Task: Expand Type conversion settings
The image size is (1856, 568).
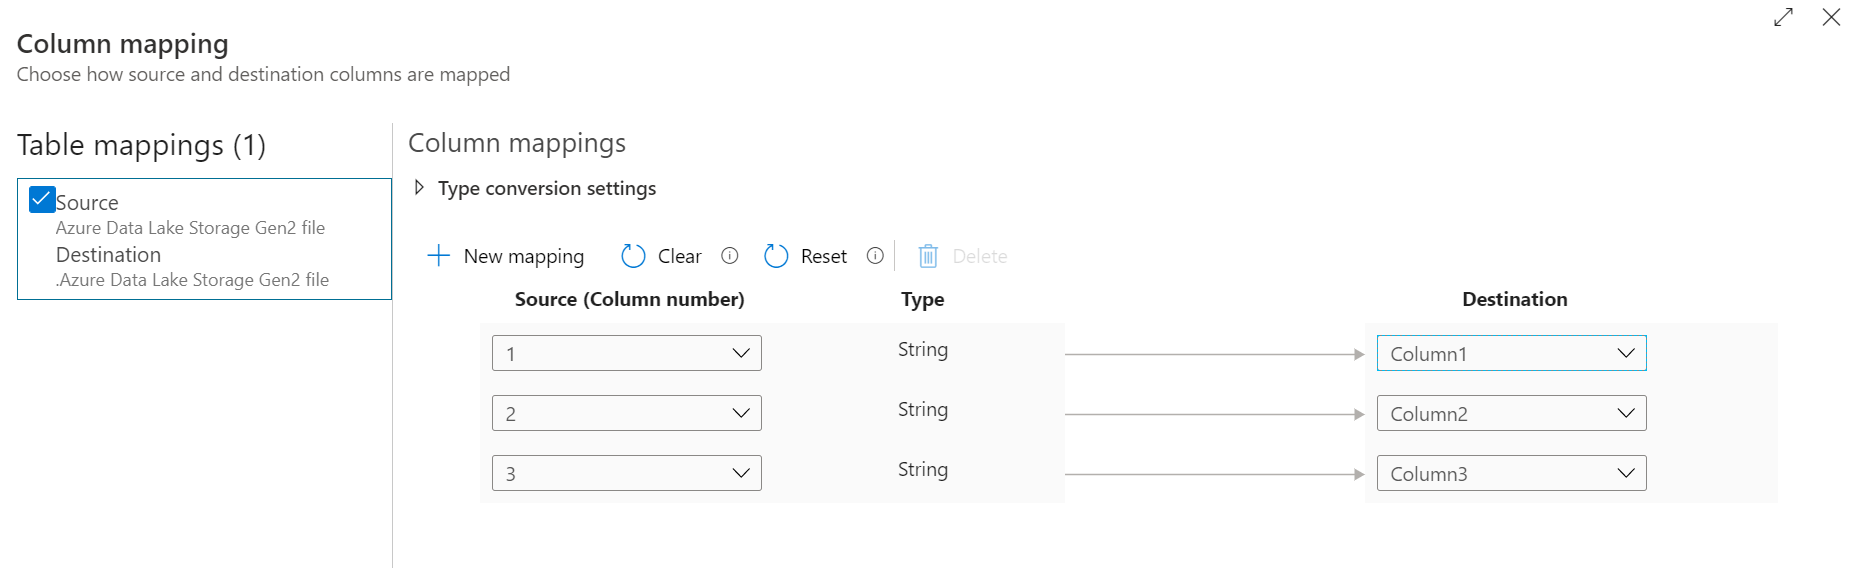Action: point(419,188)
